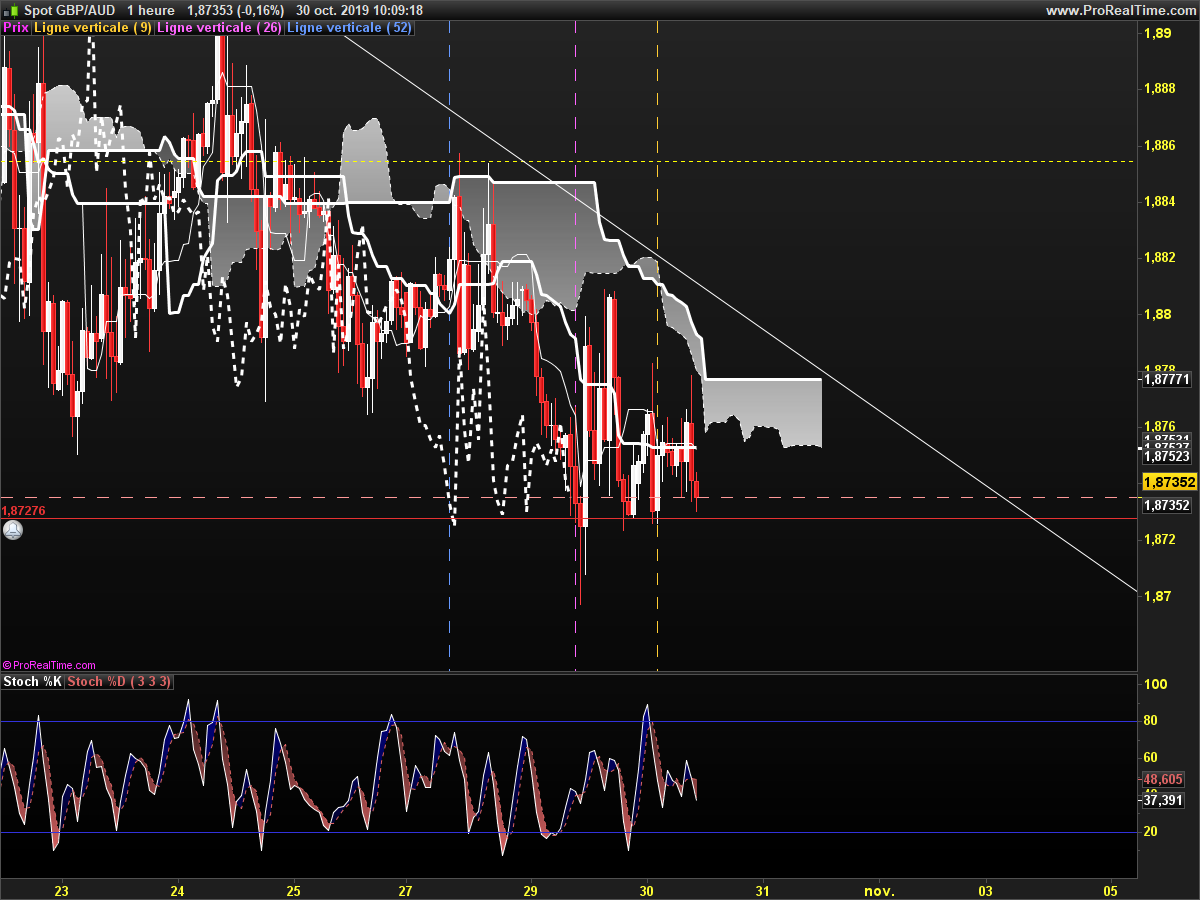Click the date label 27 on time axis
The height and width of the screenshot is (900, 1200).
click(x=405, y=889)
